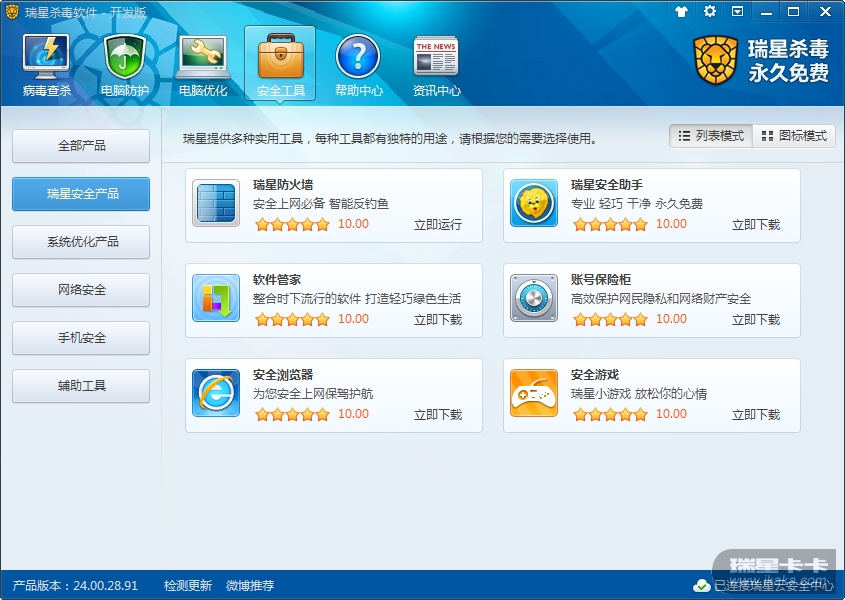Image resolution: width=845 pixels, height=600 pixels.
Task: Click the 瑞星防火墙 title text
Action: tap(283, 185)
